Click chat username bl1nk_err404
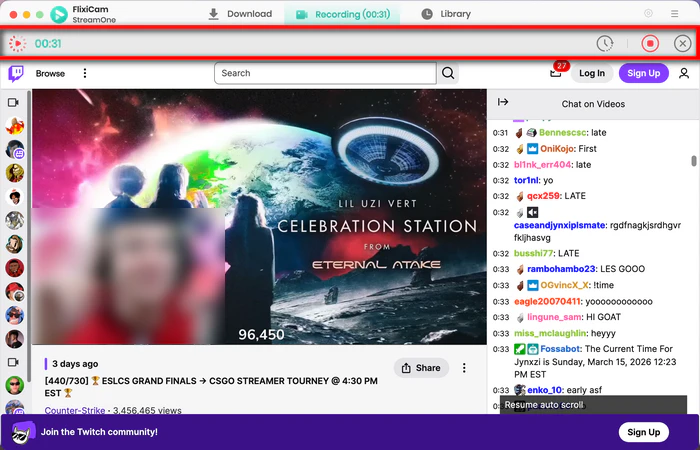The height and width of the screenshot is (450, 700). coord(542,165)
